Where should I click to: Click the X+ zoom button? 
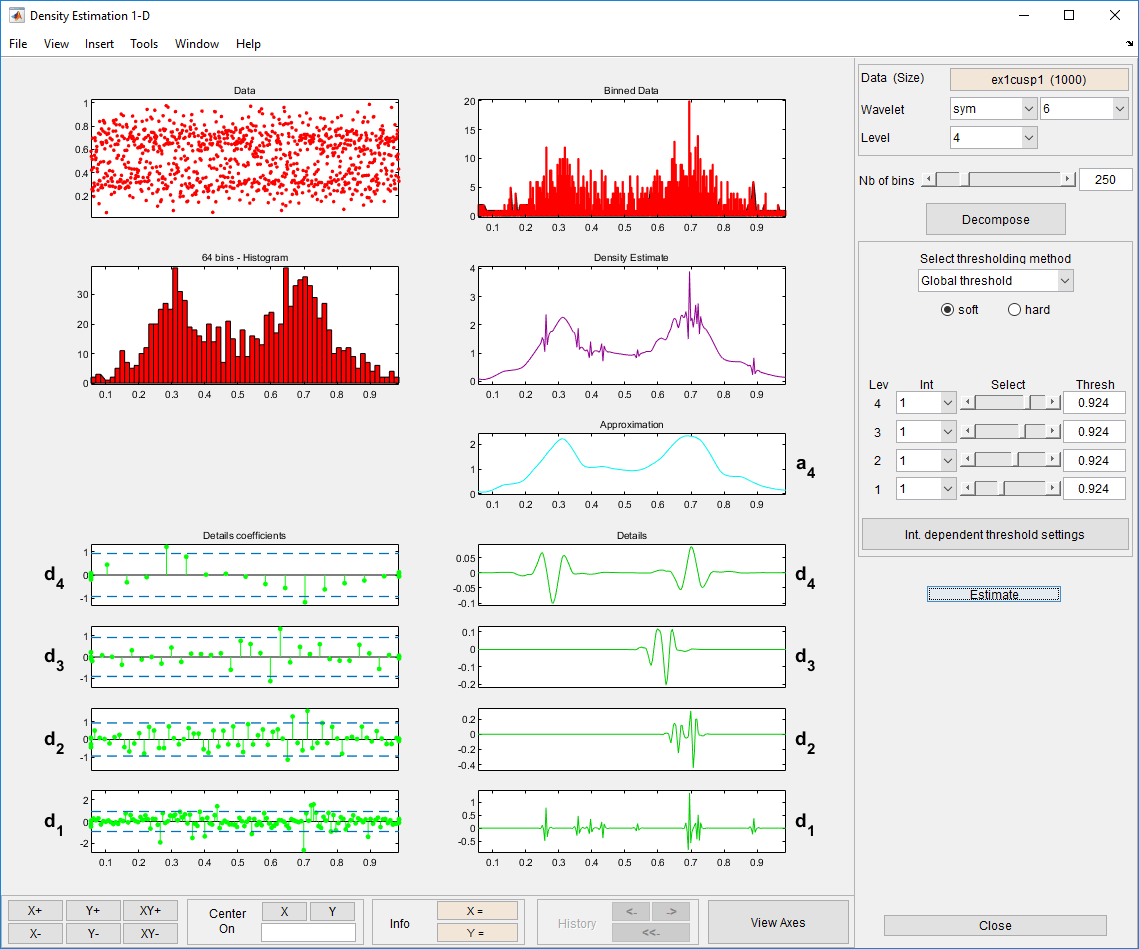35,910
